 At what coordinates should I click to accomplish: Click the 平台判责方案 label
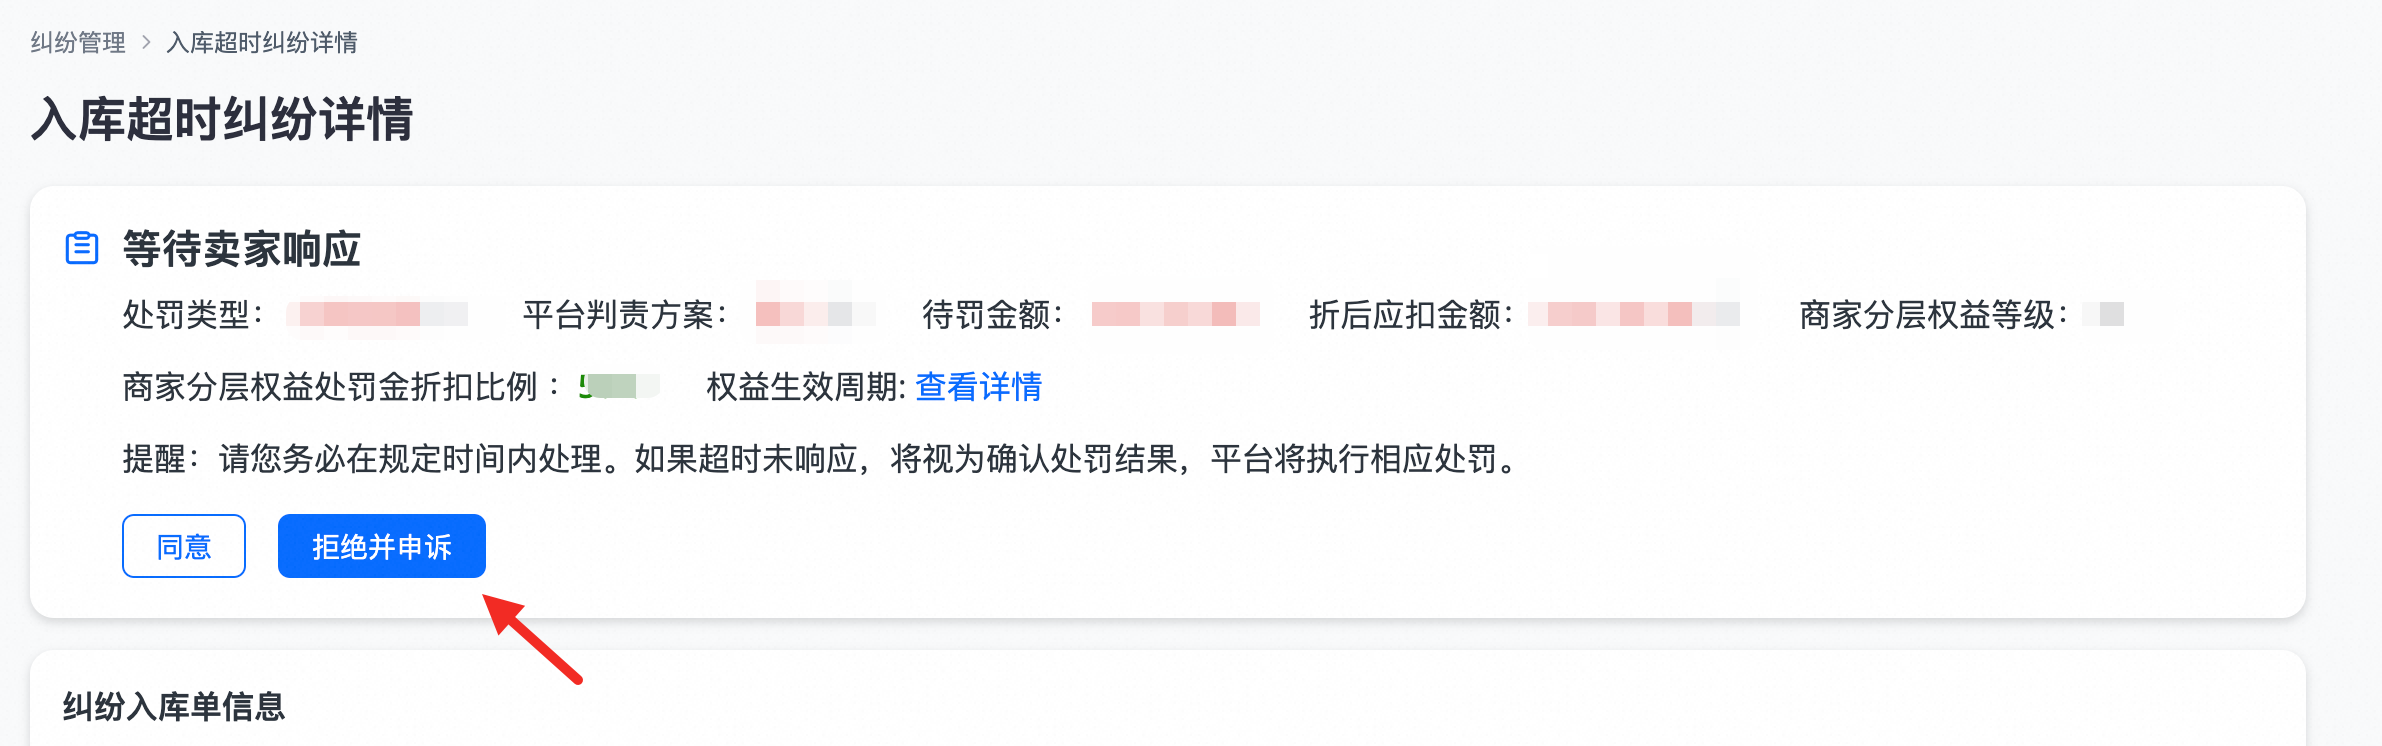[x=624, y=315]
